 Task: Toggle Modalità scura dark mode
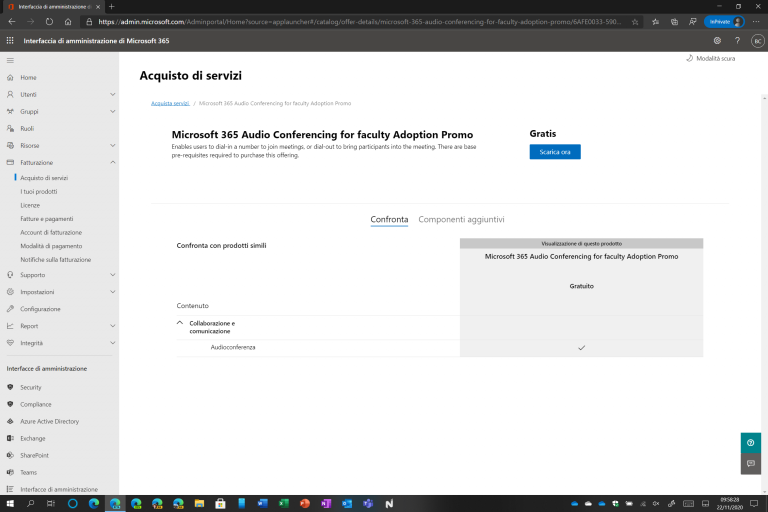coord(711,58)
